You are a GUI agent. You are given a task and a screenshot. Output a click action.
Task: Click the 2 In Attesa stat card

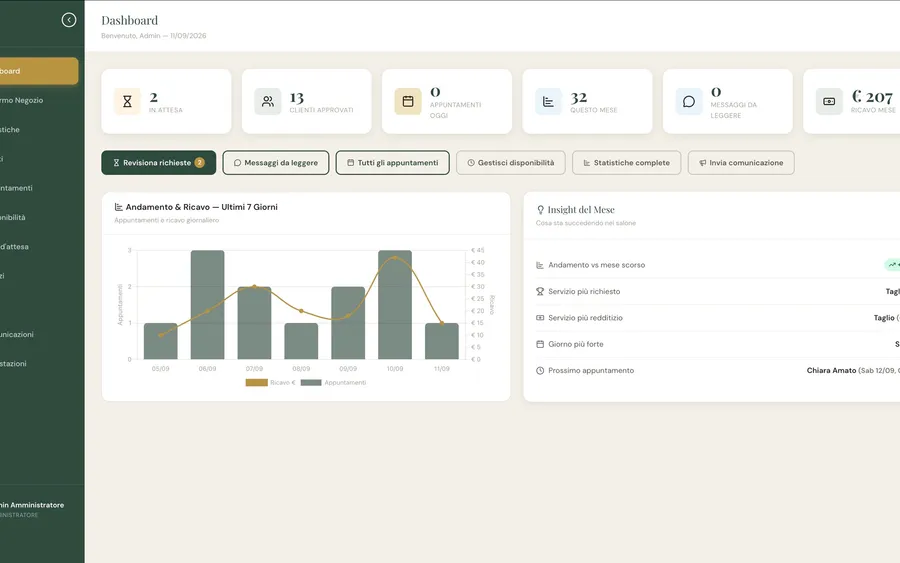pyautogui.click(x=166, y=102)
